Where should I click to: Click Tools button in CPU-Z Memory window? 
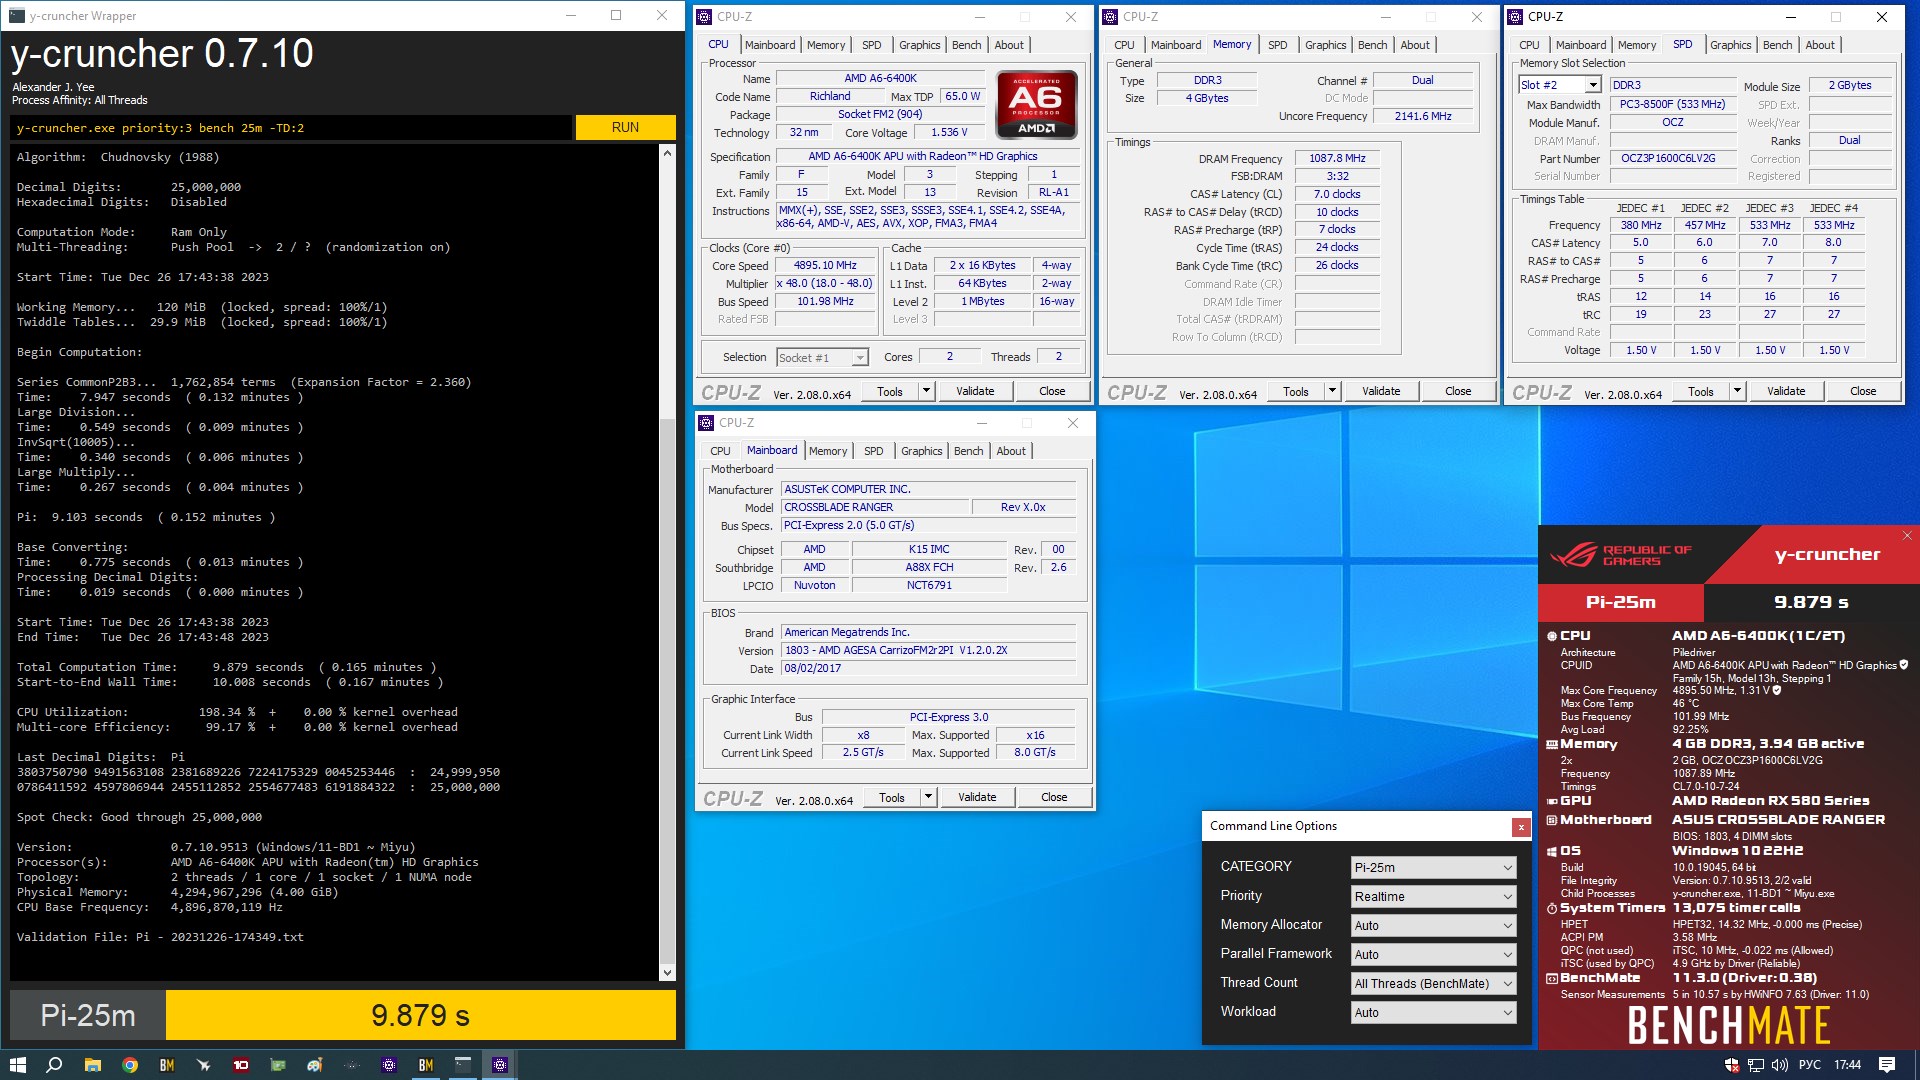point(1296,391)
